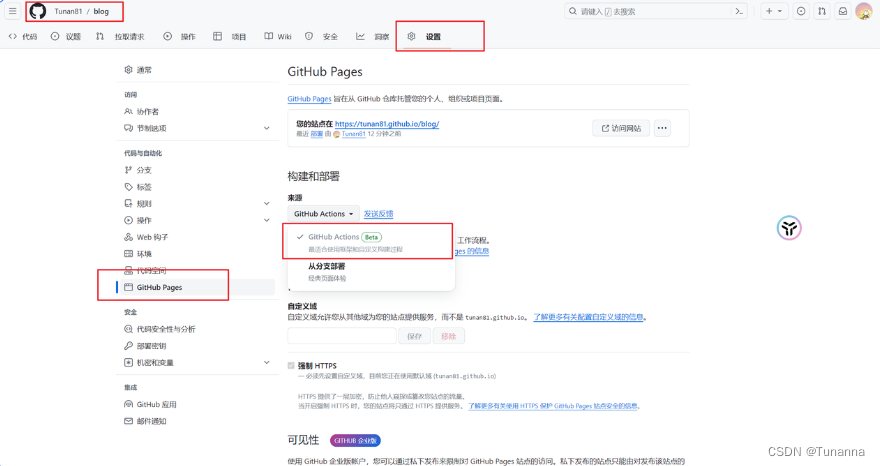Open the 议题 tab
880x466 pixels.
(x=66, y=36)
